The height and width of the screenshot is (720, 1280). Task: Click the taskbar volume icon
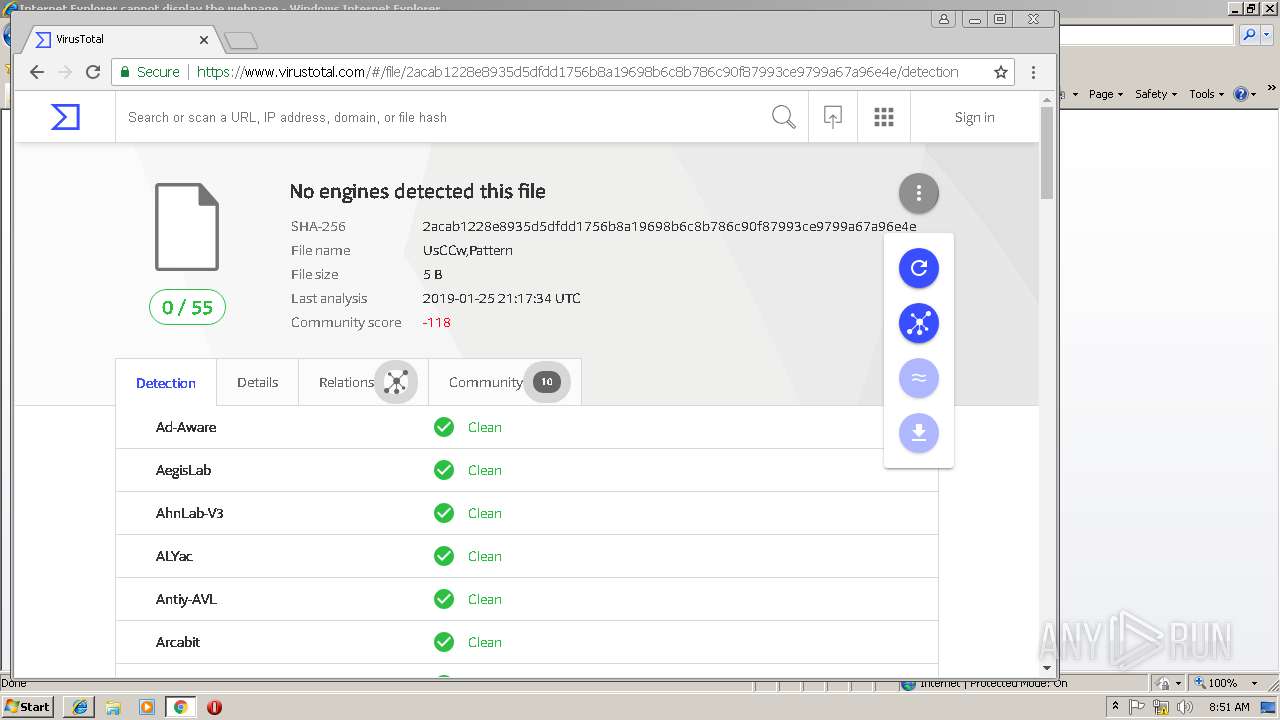tap(1185, 707)
